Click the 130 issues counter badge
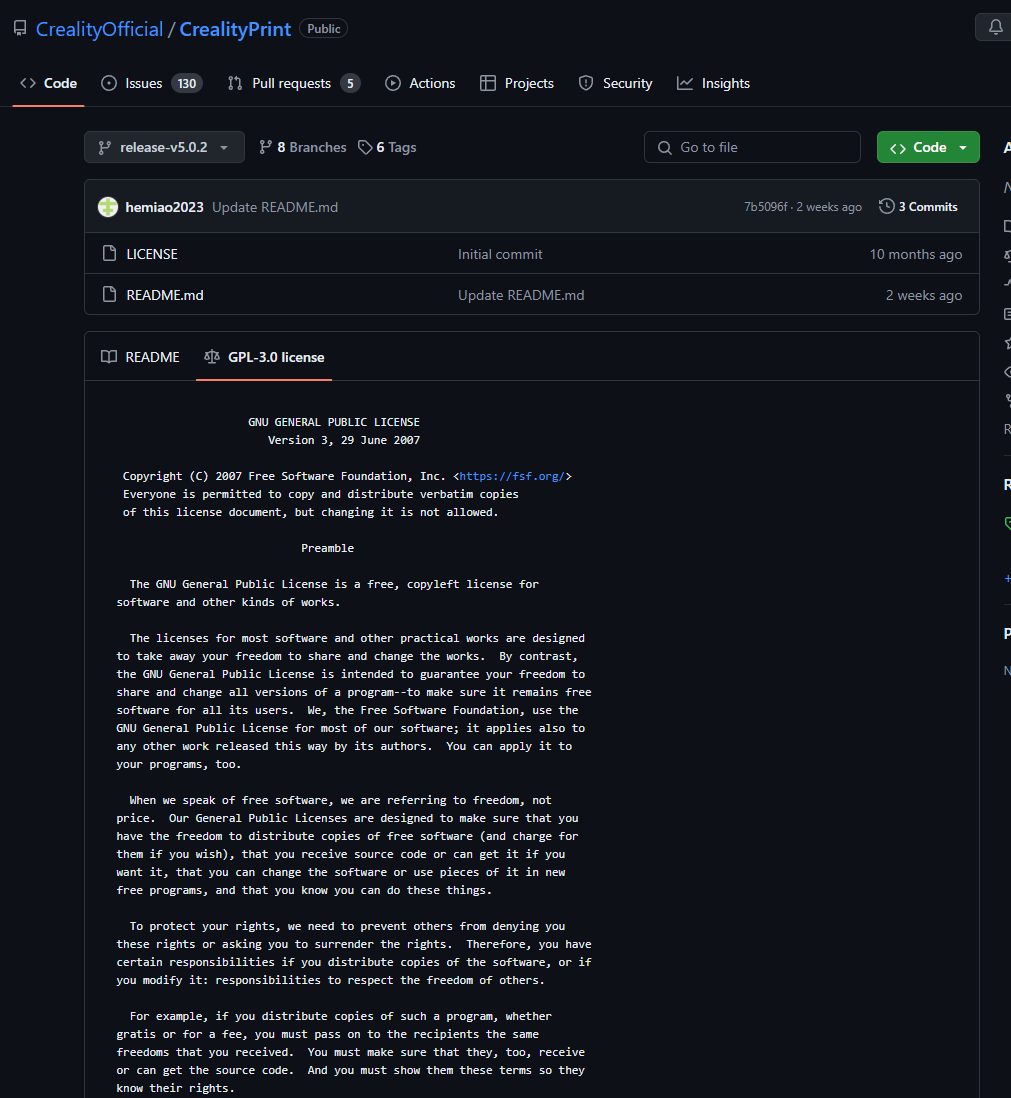The image size is (1011, 1098). (x=187, y=83)
